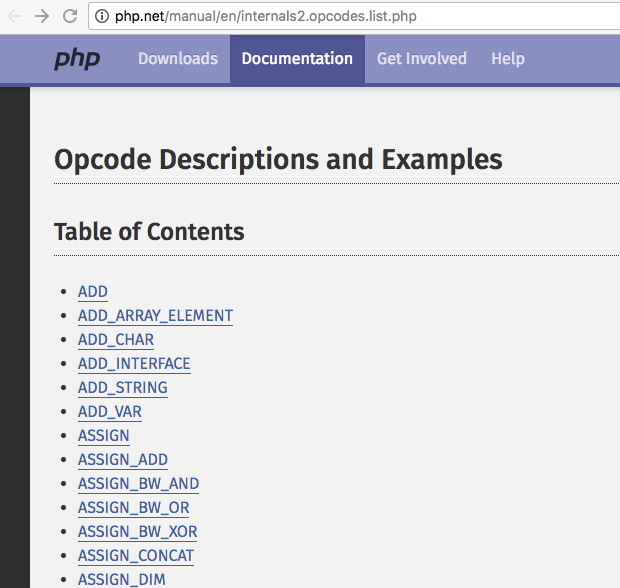Select the Documentation tab
This screenshot has width=620, height=588.
point(297,59)
